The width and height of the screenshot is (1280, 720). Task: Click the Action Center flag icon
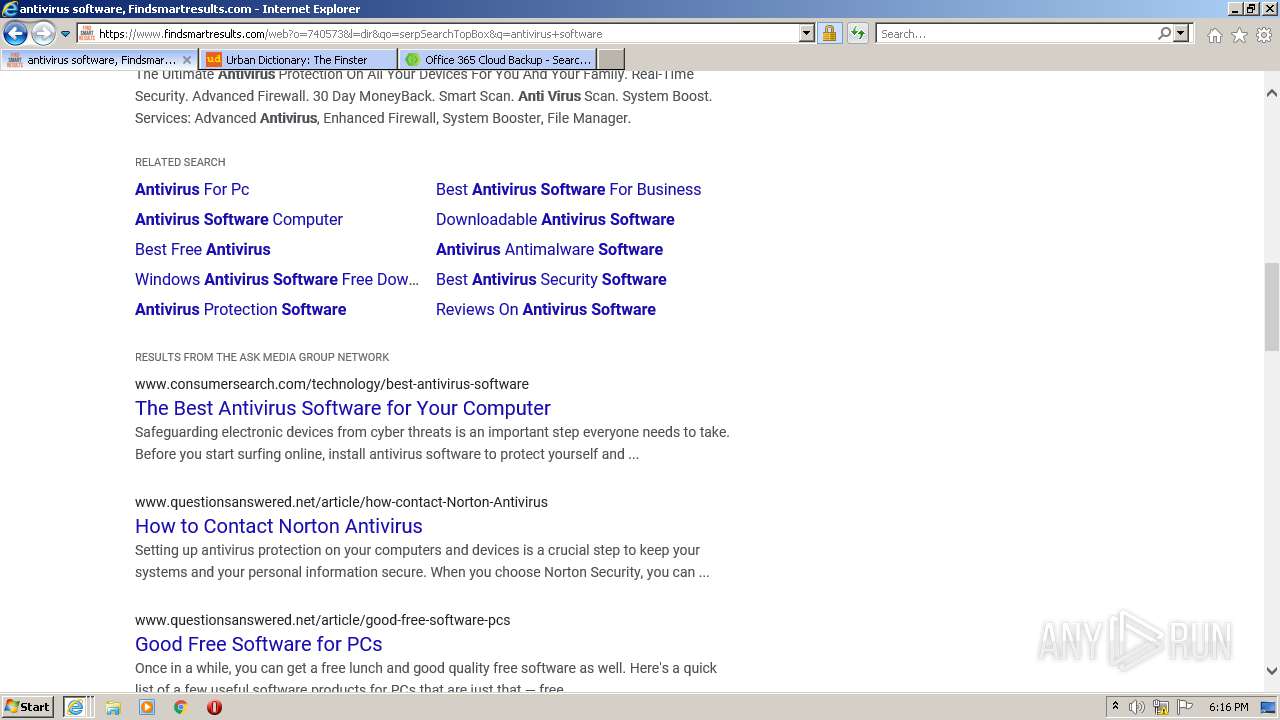click(1185, 707)
